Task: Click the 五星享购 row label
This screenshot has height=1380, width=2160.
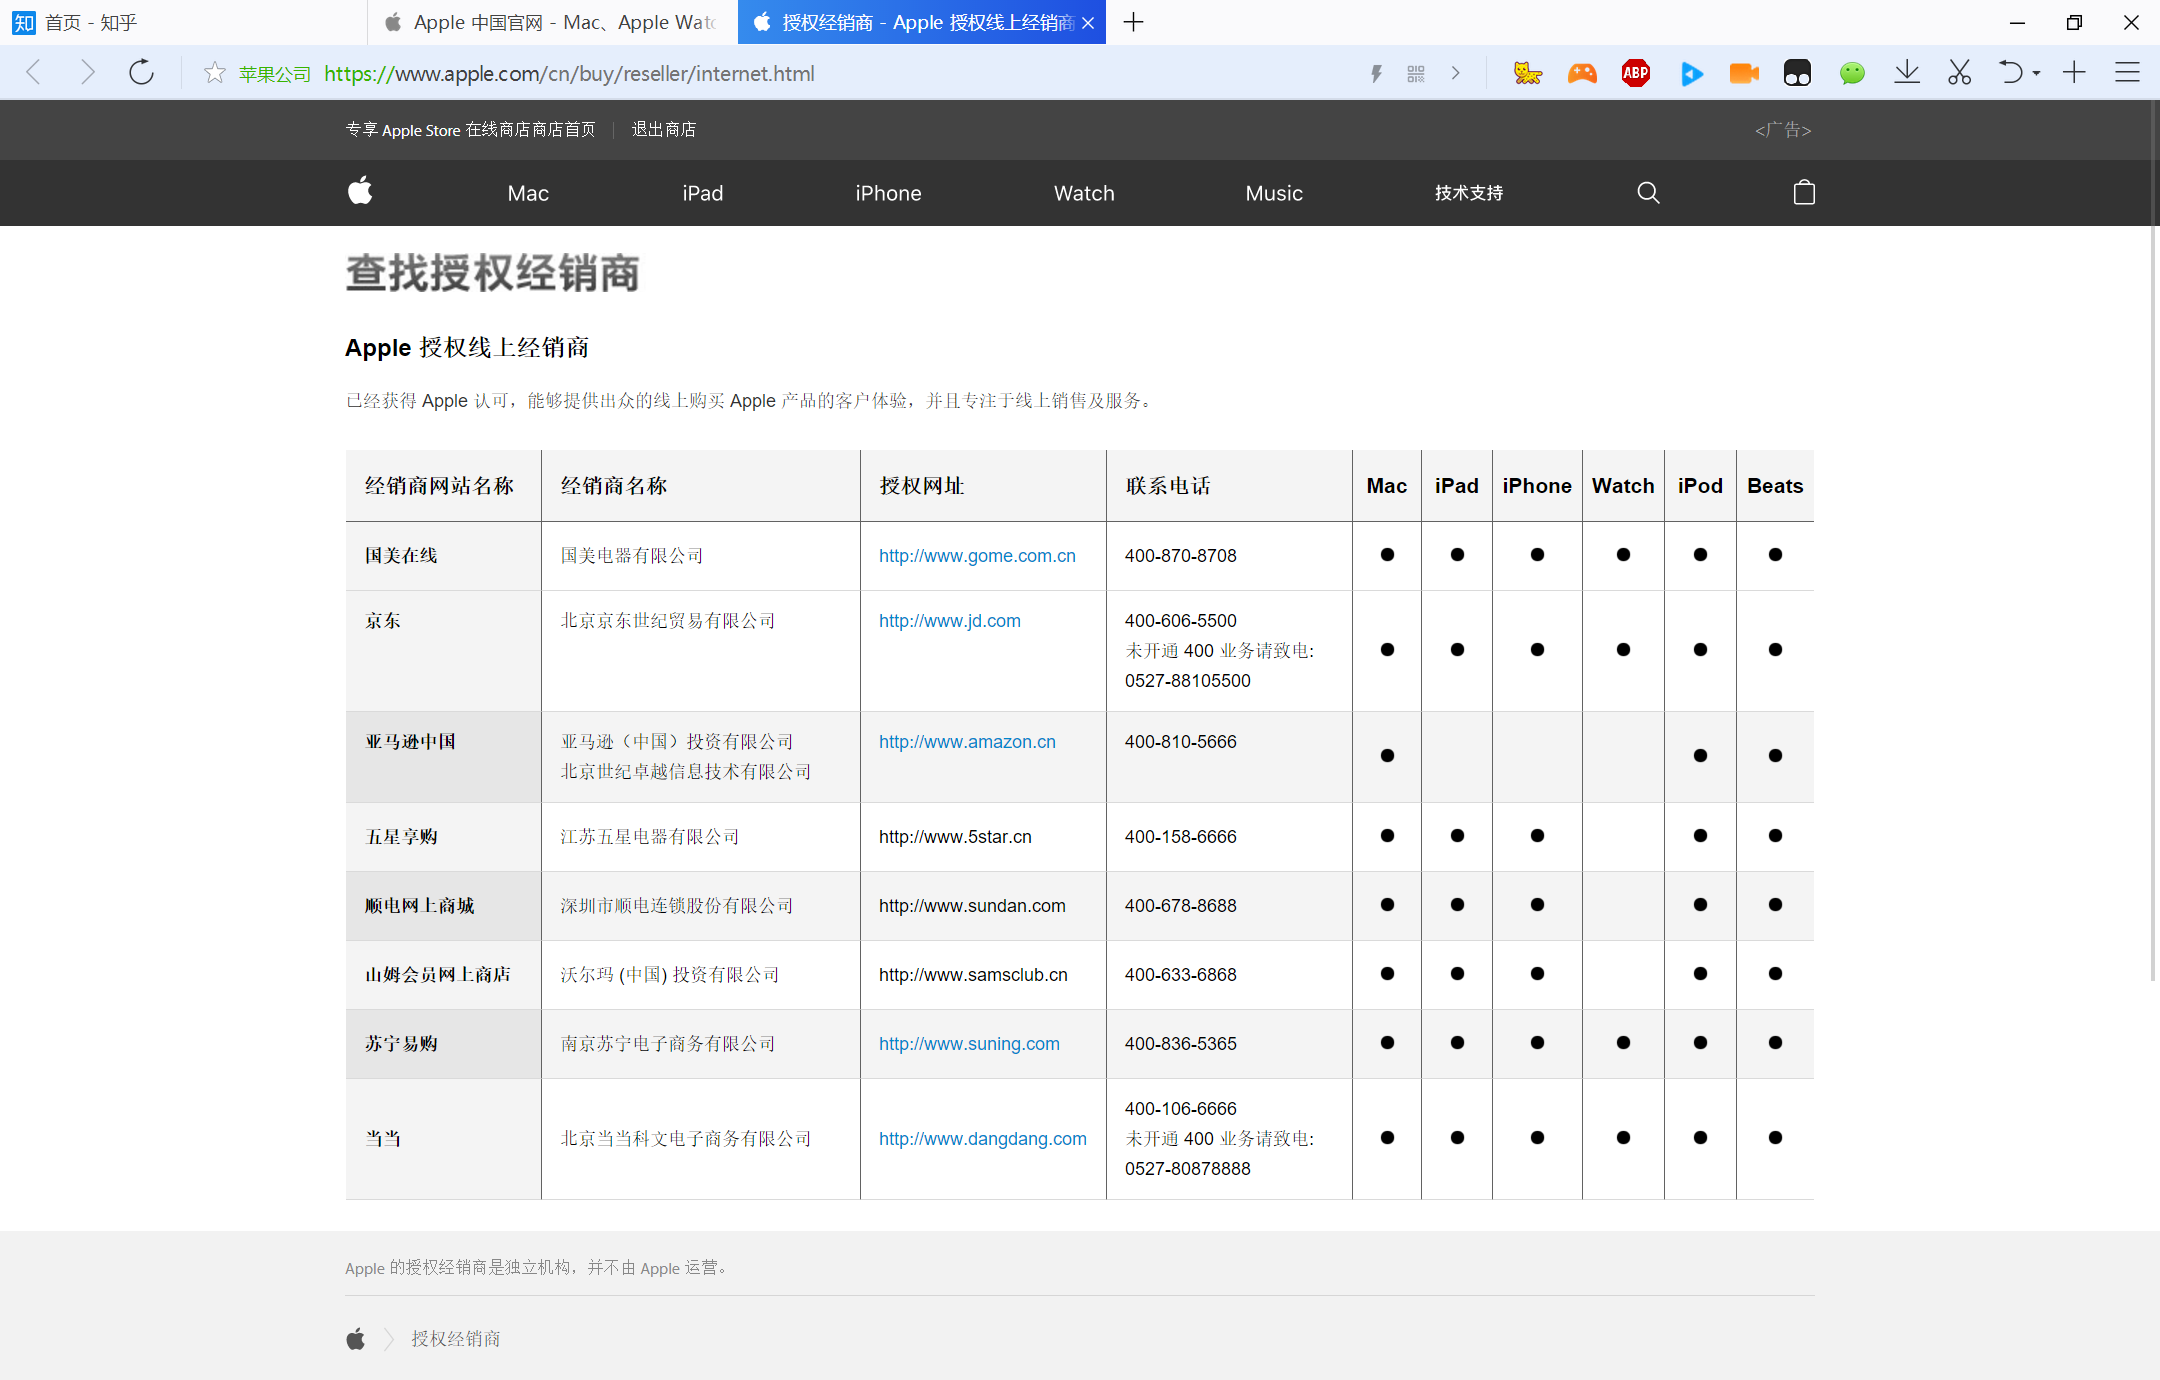Action: 401,837
